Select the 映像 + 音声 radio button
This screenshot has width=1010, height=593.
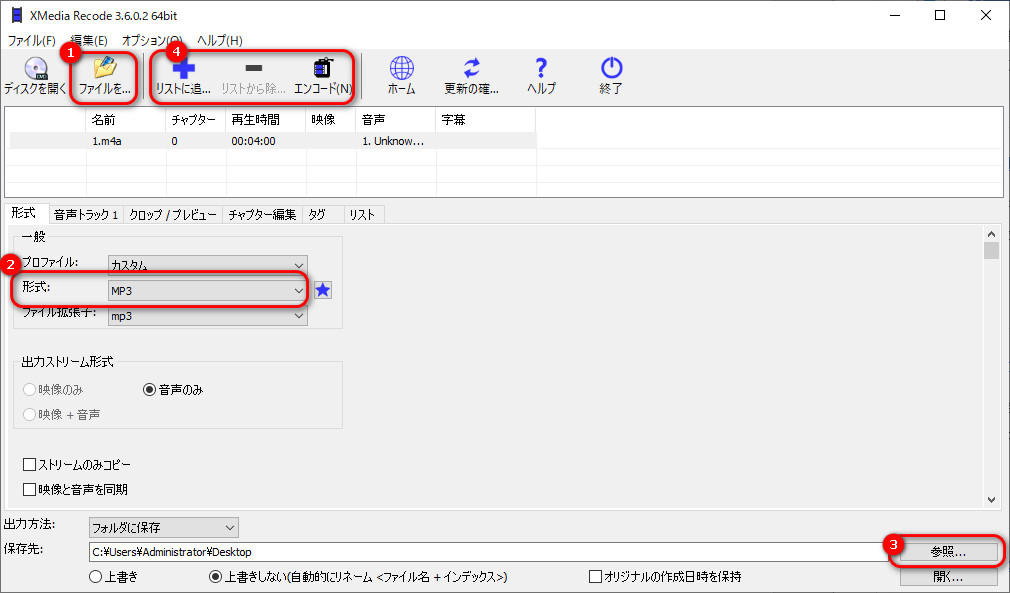point(29,415)
